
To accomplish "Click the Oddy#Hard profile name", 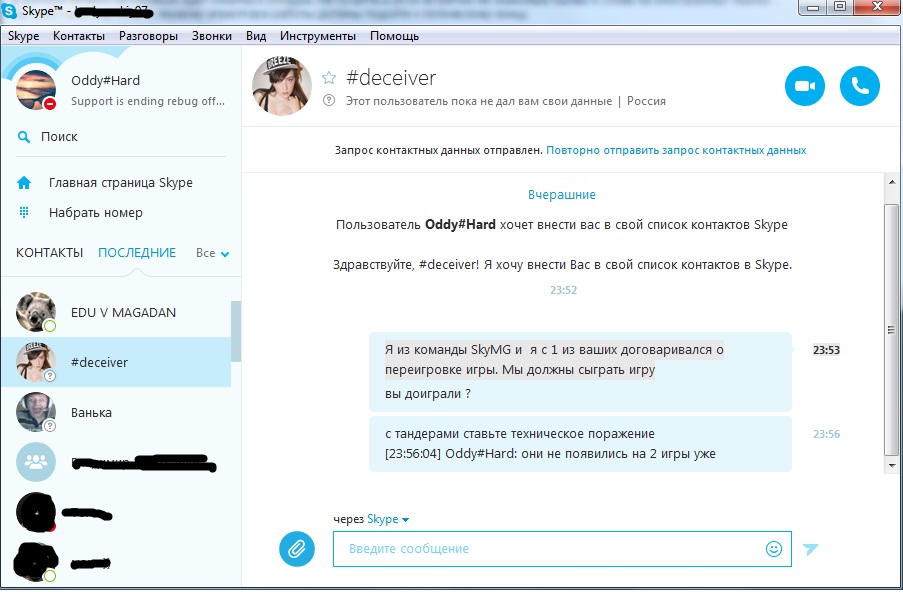I will coord(105,81).
